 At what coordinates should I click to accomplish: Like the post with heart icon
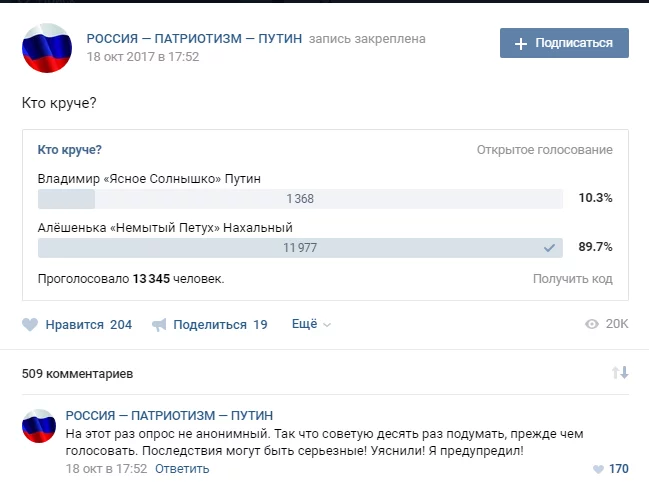click(30, 324)
